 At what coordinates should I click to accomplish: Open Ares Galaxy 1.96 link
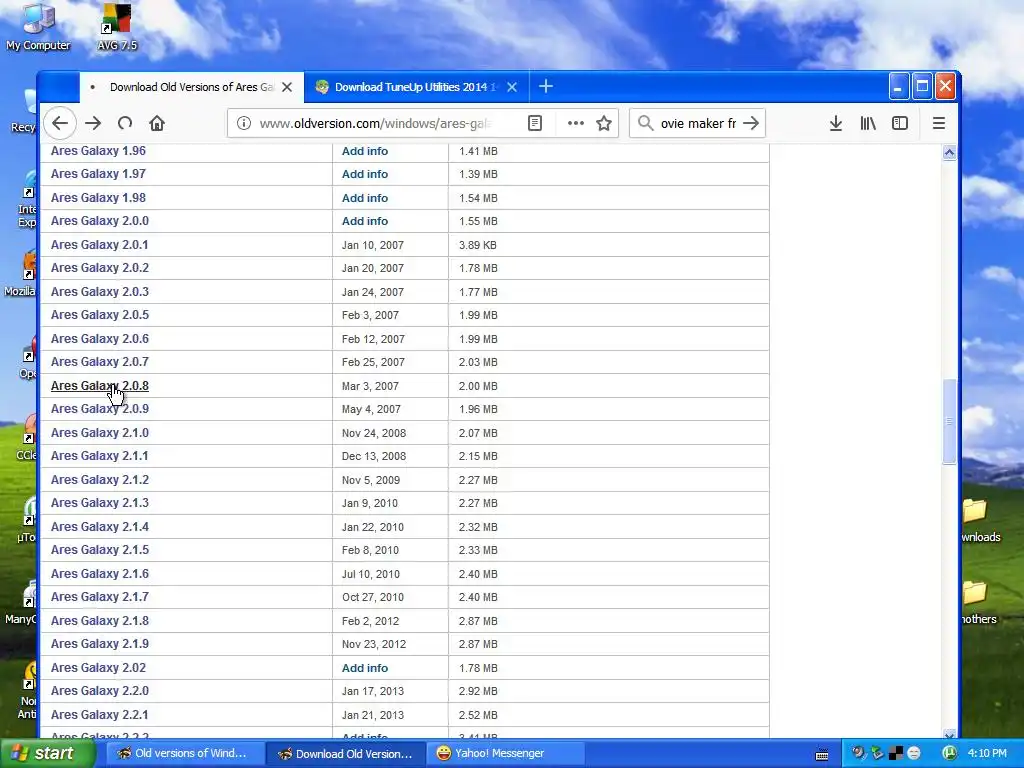(x=98, y=151)
